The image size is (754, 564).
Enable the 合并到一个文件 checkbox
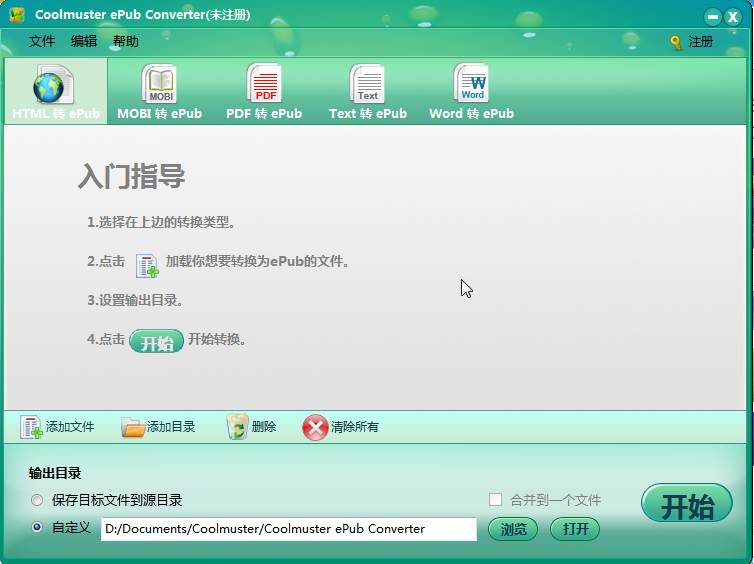pyautogui.click(x=495, y=500)
